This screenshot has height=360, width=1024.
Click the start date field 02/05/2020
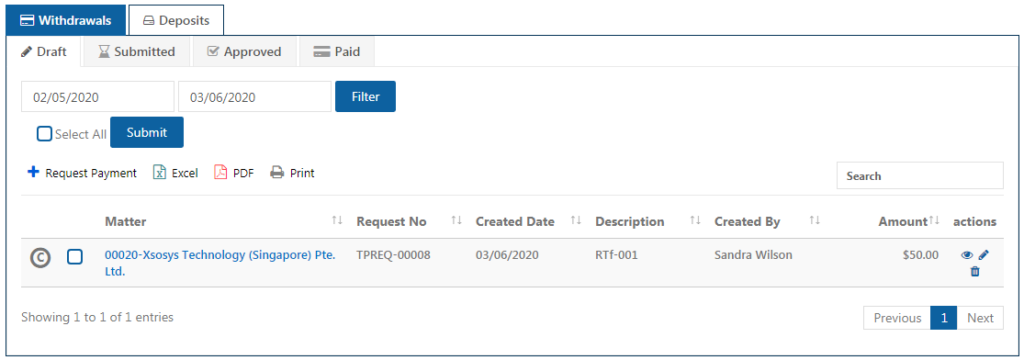[98, 97]
